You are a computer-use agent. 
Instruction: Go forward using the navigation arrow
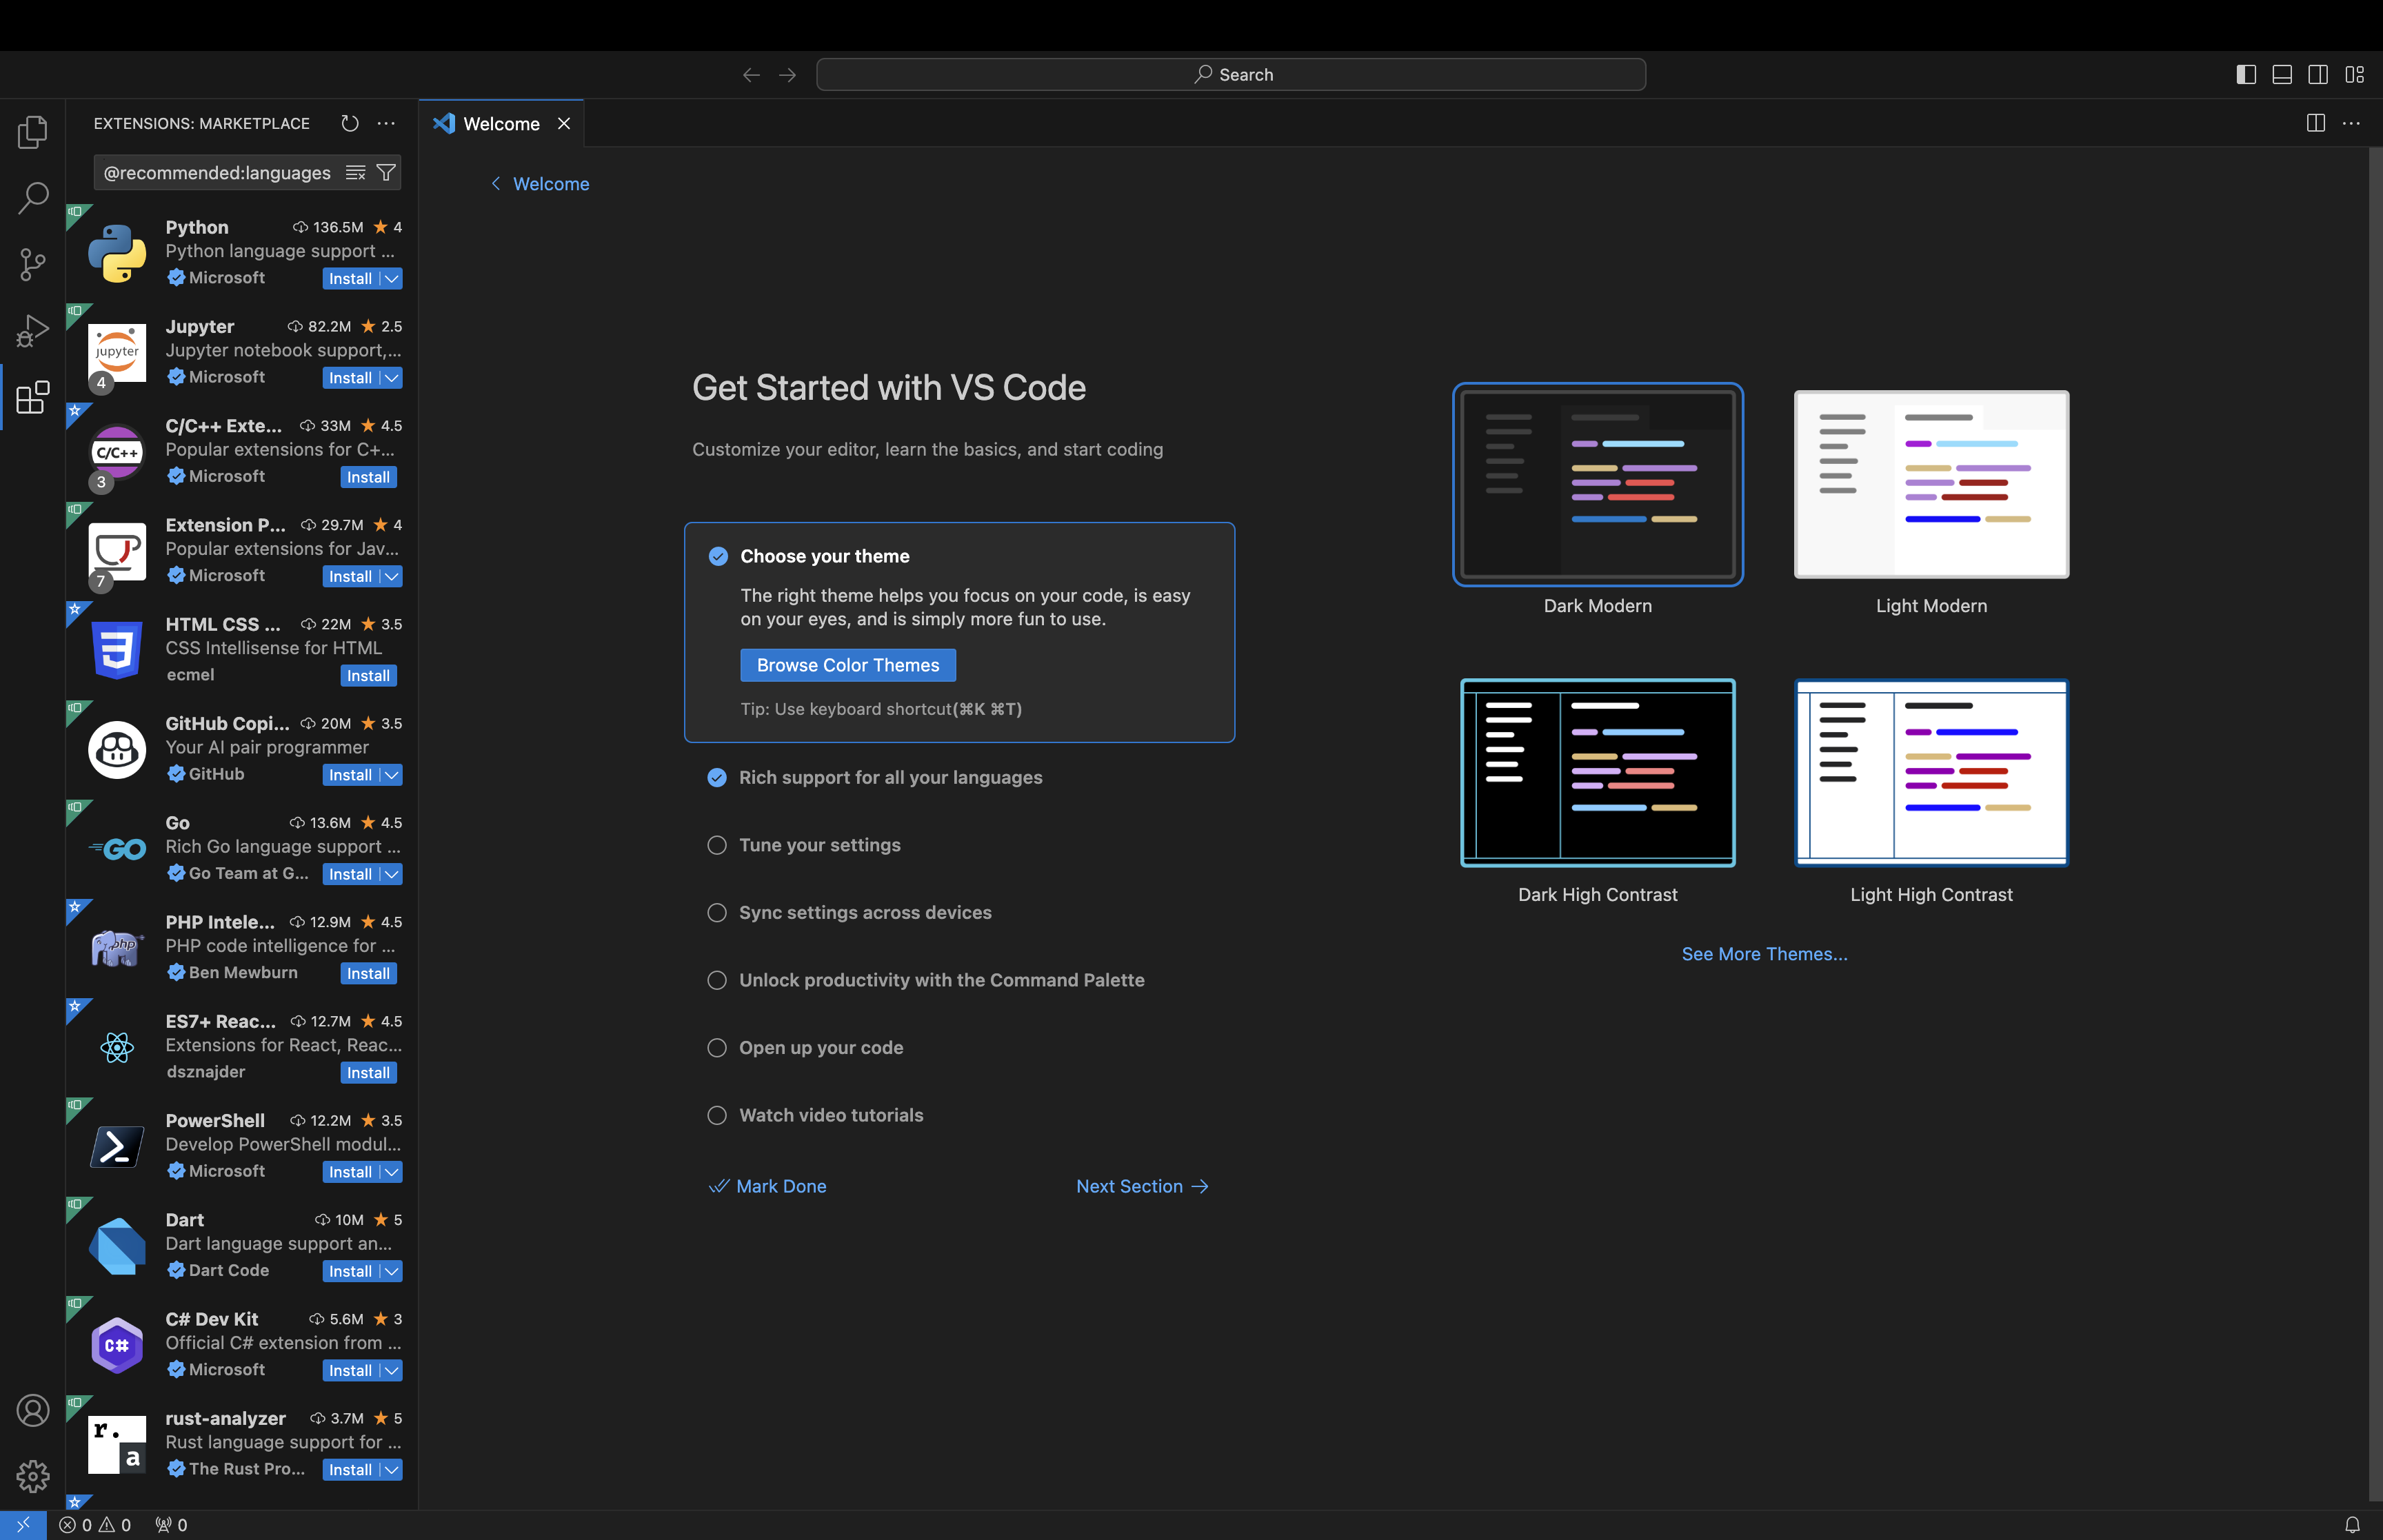click(x=788, y=75)
